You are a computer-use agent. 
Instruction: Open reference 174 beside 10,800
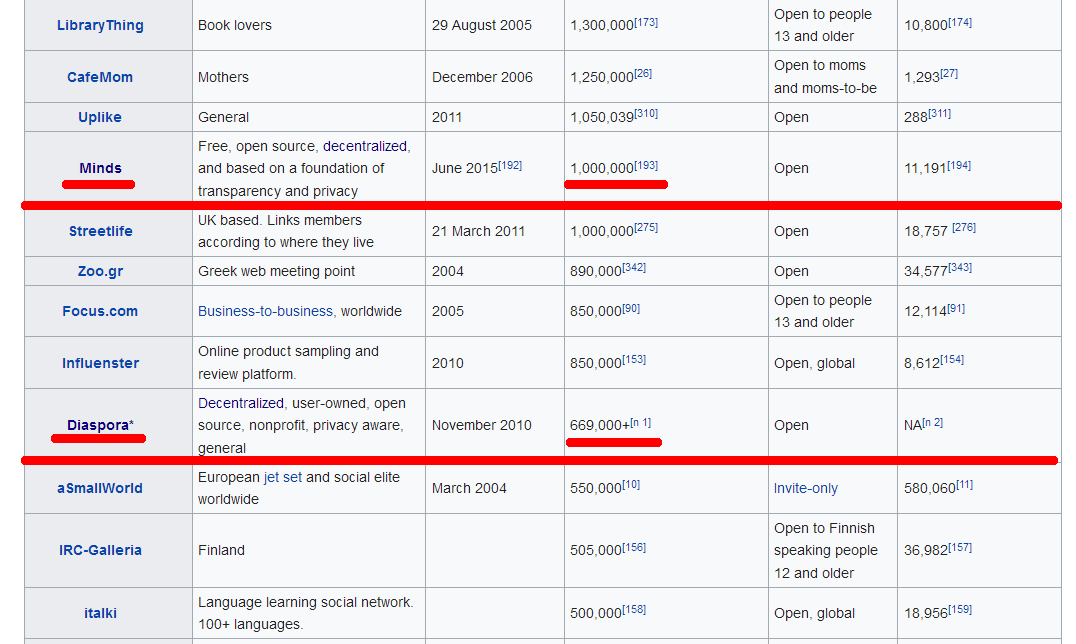point(960,22)
